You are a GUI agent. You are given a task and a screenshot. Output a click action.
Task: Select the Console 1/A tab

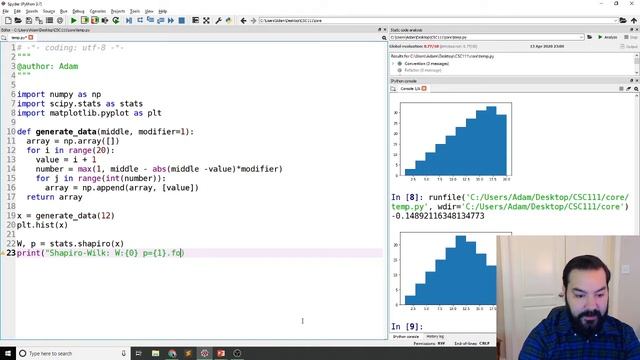tap(410, 89)
